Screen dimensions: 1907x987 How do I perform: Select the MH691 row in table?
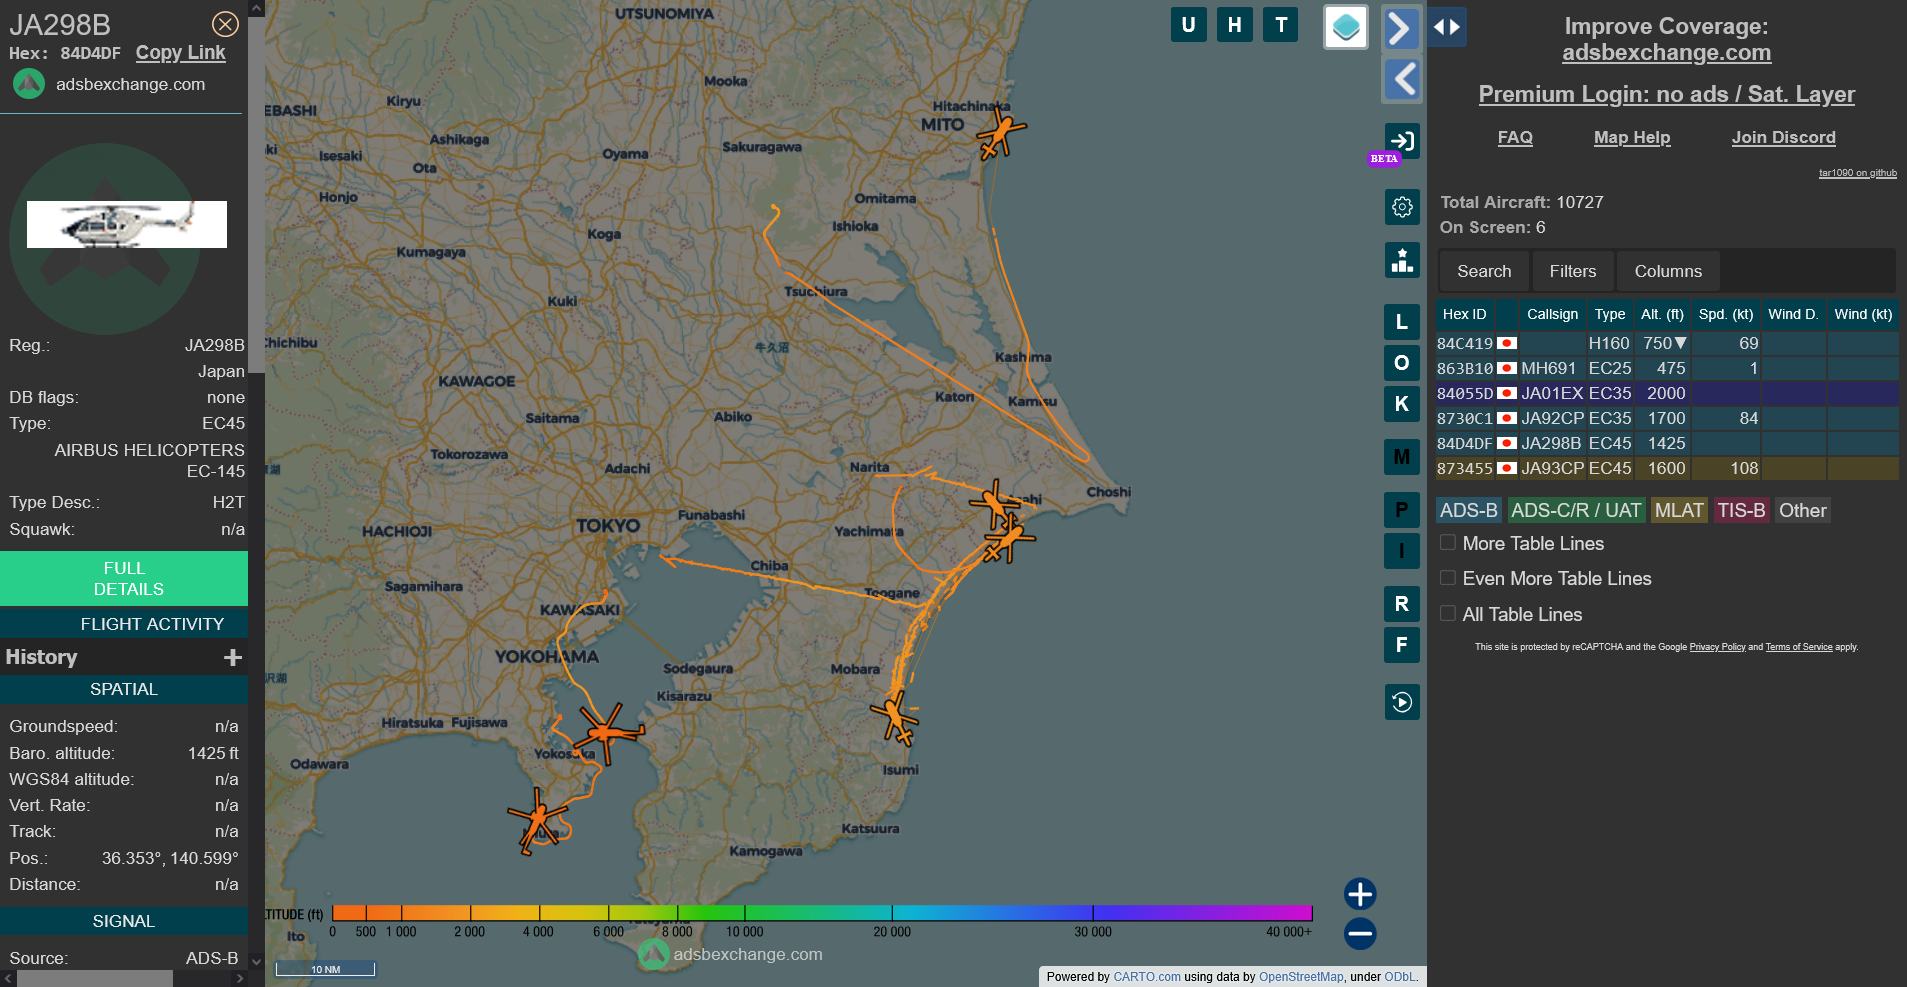1667,368
